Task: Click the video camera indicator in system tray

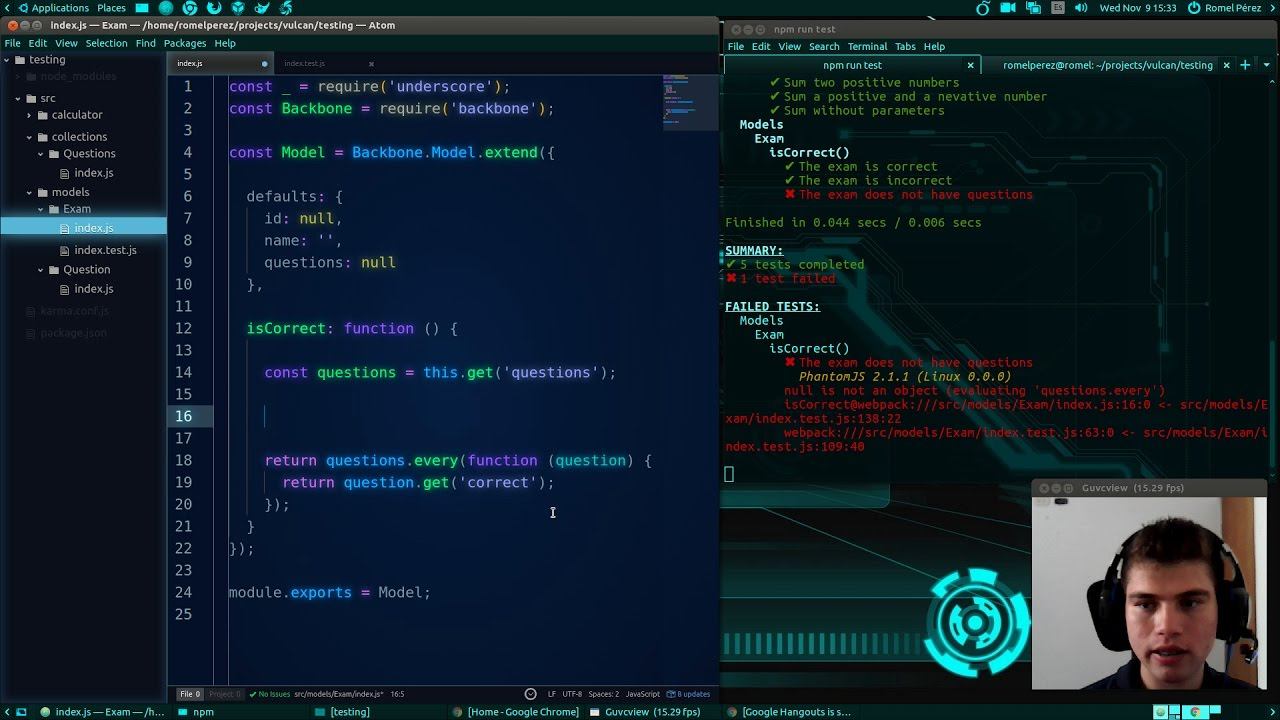Action: (1008, 8)
